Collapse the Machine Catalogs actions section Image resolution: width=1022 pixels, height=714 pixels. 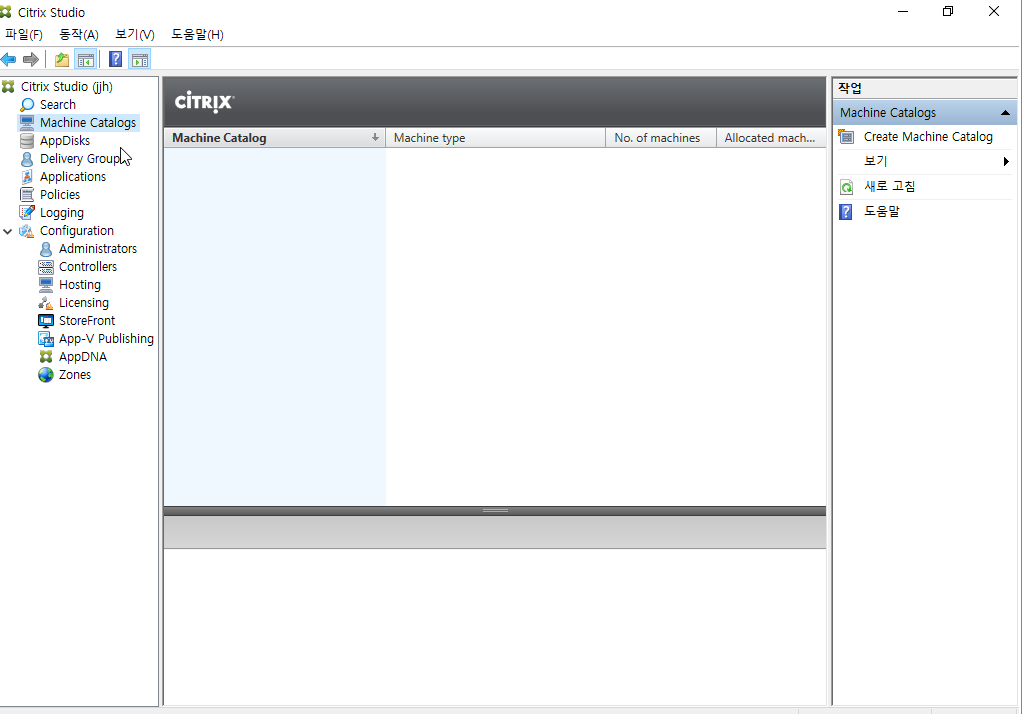pyautogui.click(x=1005, y=113)
